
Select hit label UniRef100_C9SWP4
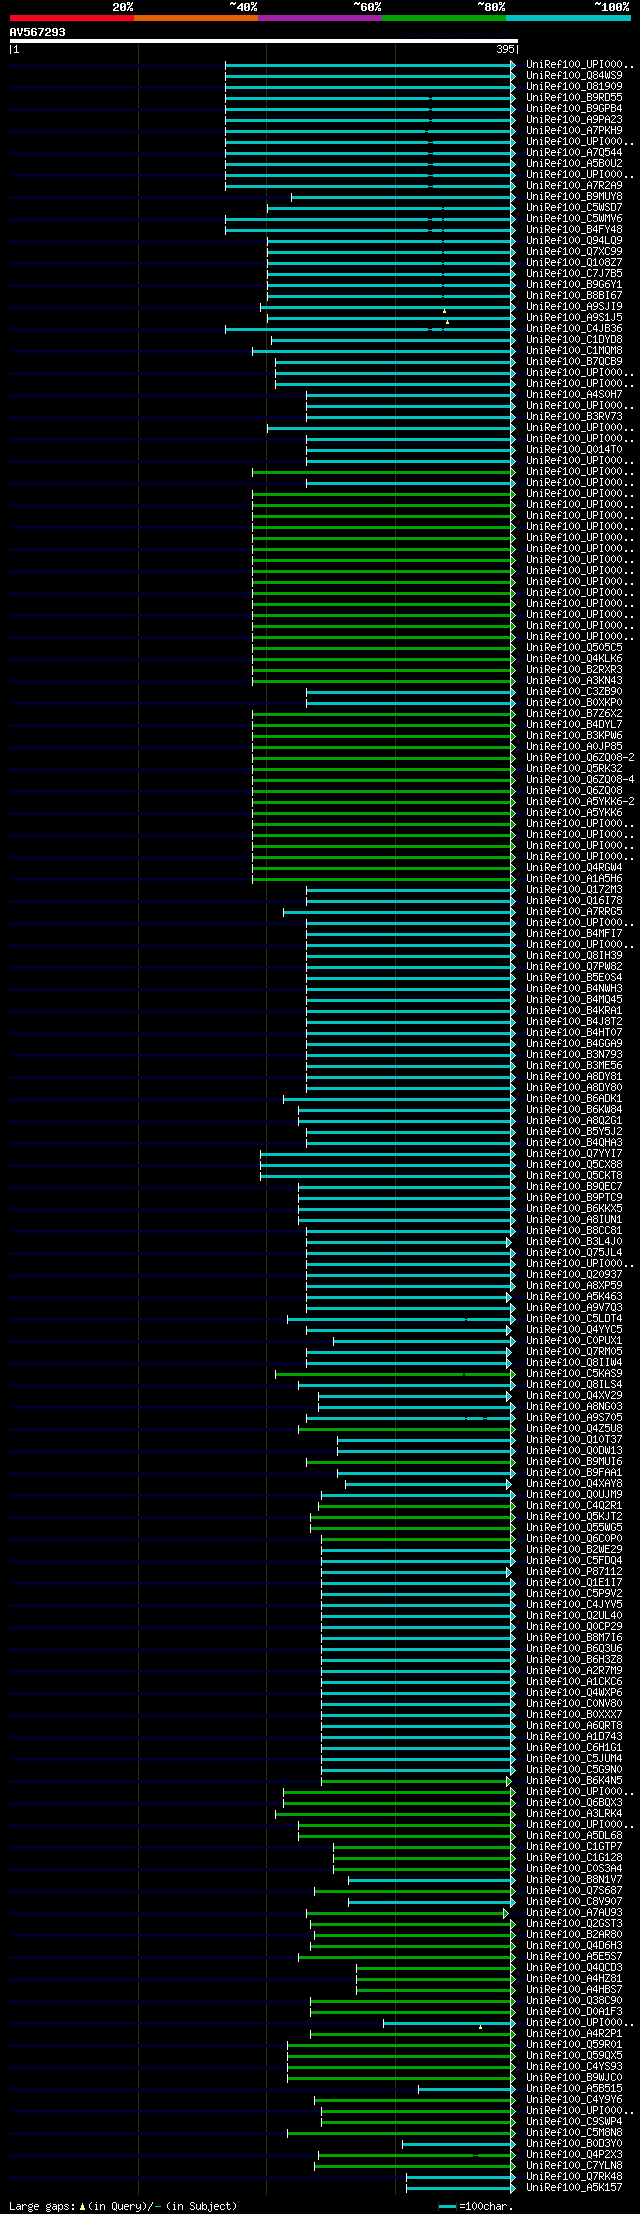tap(574, 2121)
